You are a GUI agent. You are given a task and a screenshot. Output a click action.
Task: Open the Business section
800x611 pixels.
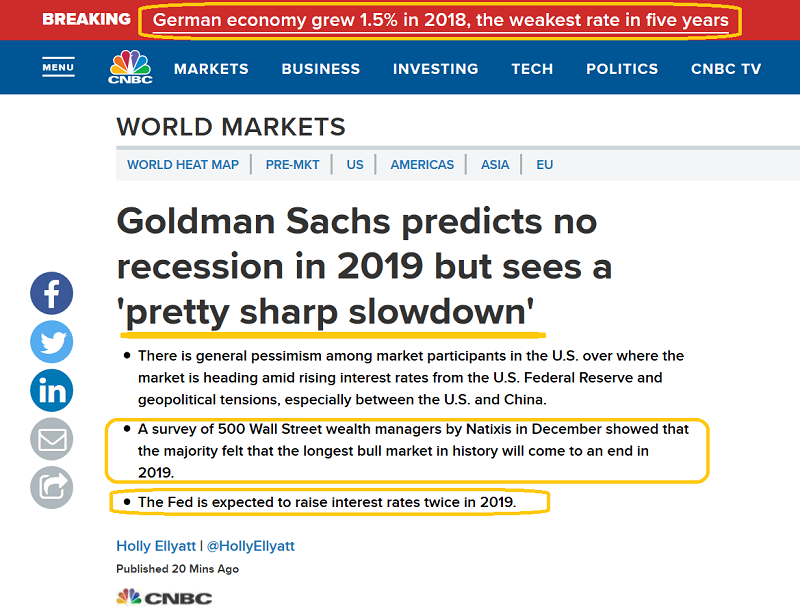(x=320, y=69)
